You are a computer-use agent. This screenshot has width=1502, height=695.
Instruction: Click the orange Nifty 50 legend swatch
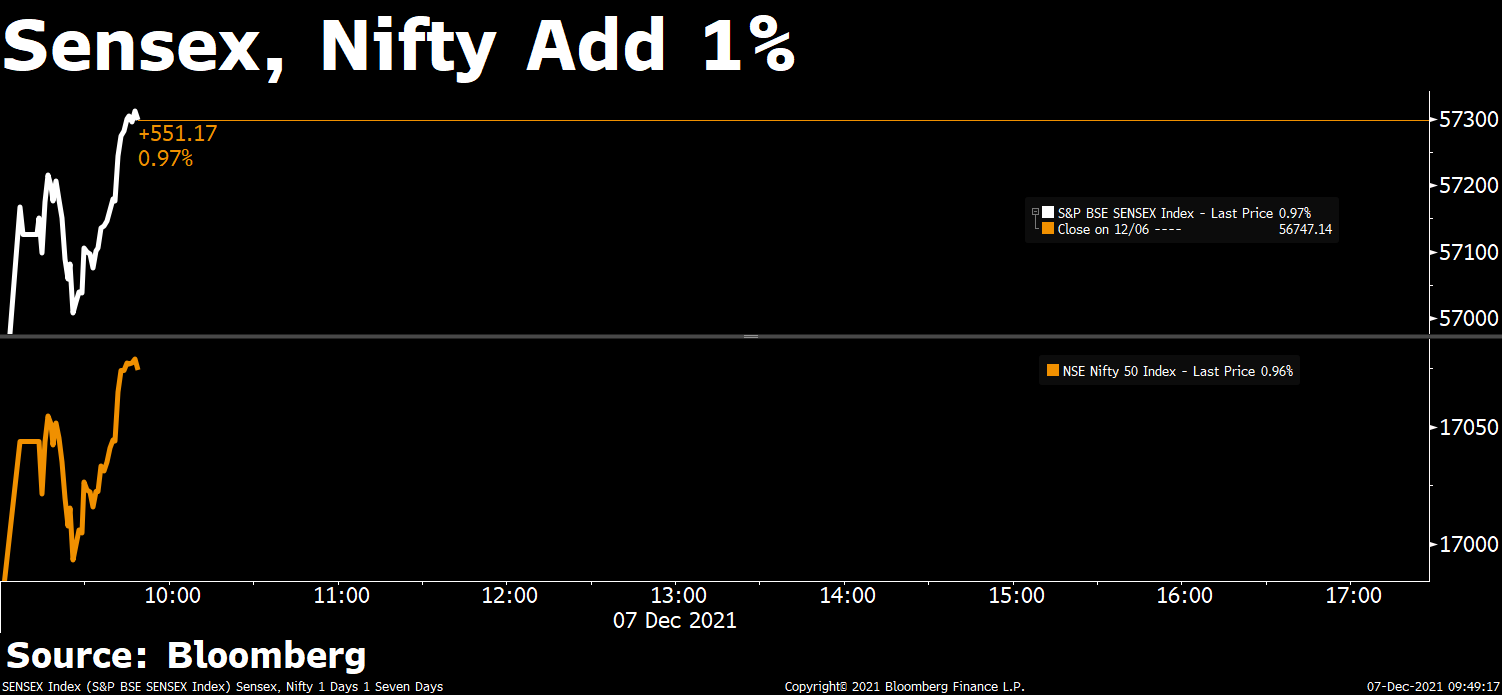(x=1052, y=371)
